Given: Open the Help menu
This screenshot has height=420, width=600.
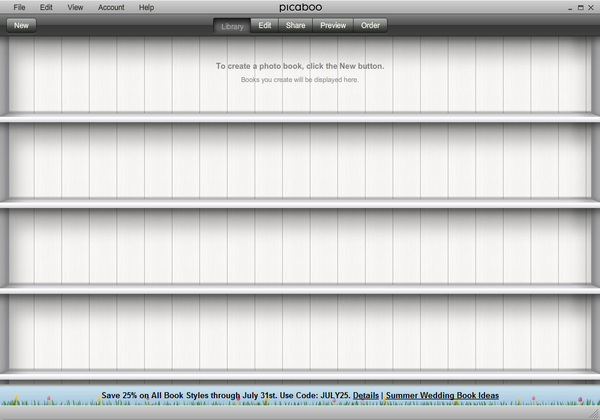Looking at the screenshot, I should point(146,7).
